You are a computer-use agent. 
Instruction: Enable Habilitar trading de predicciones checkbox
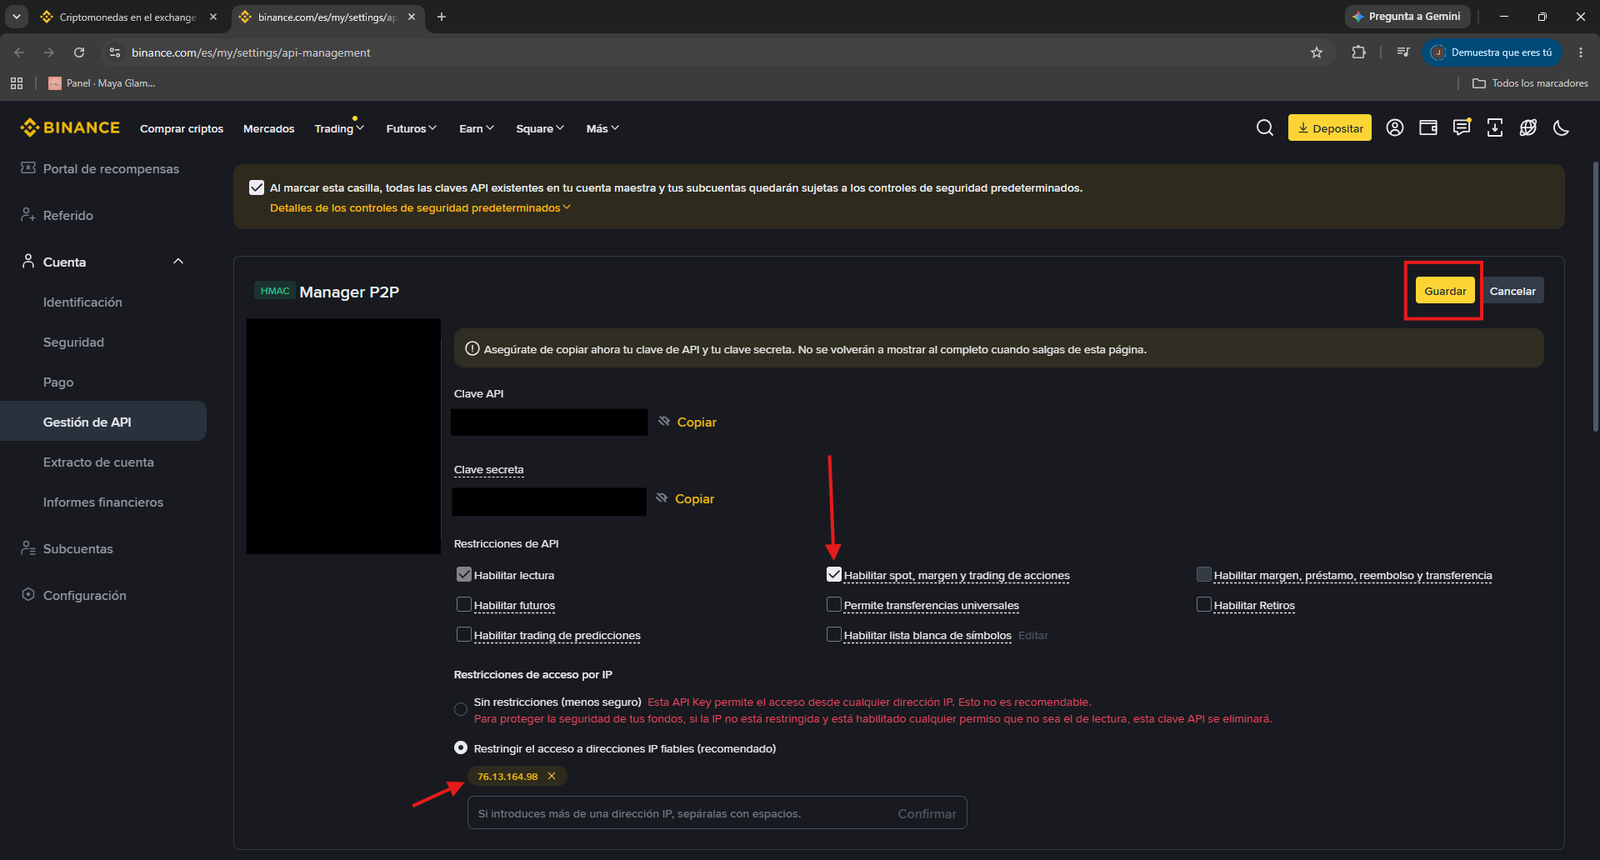(464, 634)
